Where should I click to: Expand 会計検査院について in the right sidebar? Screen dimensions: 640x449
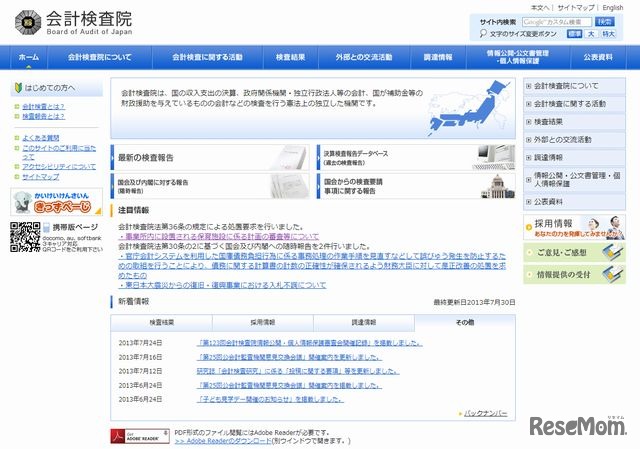tap(574, 86)
